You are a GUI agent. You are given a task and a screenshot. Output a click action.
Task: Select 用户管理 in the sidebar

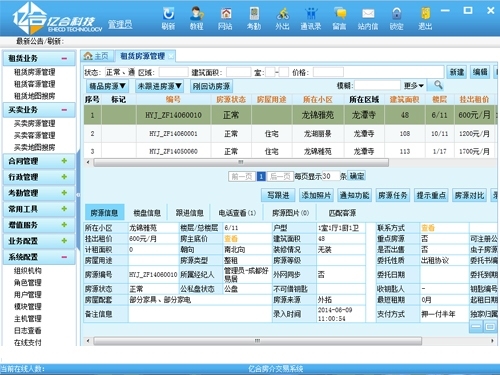(x=28, y=295)
